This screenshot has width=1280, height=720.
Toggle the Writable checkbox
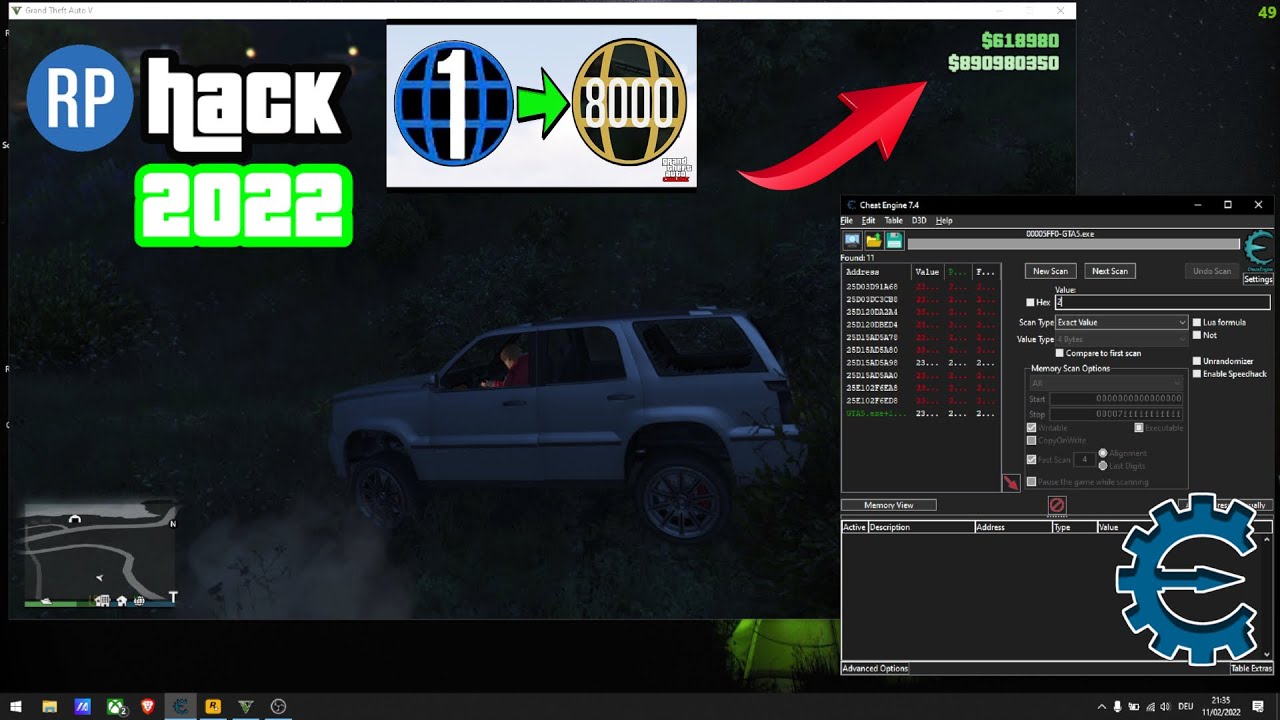point(1032,428)
